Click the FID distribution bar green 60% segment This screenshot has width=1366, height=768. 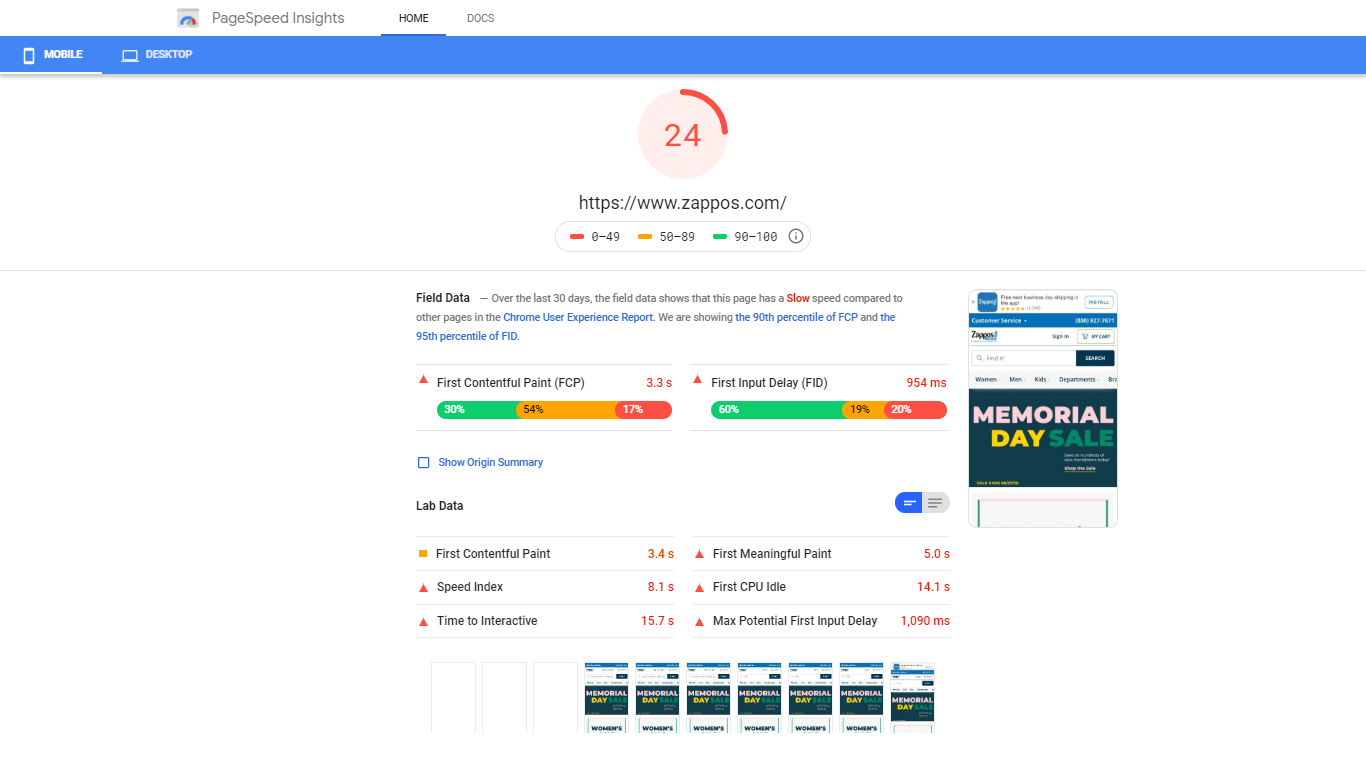tap(776, 410)
